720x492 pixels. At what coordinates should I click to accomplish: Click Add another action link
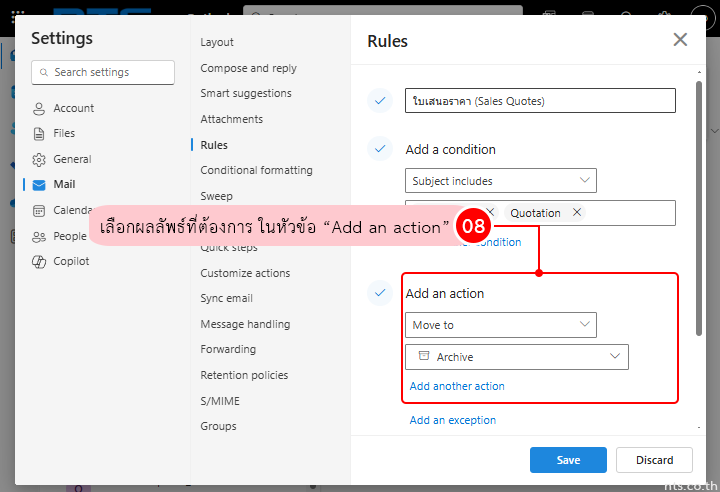tap(457, 386)
